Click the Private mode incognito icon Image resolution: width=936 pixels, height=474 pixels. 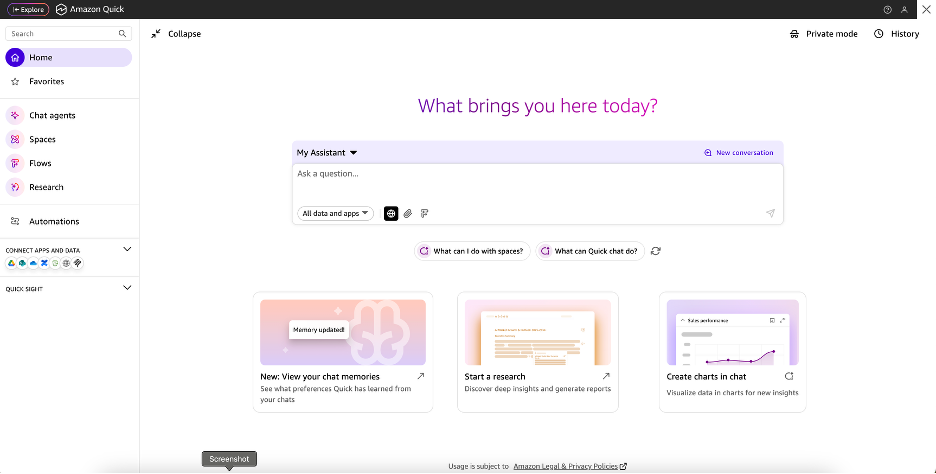click(794, 34)
